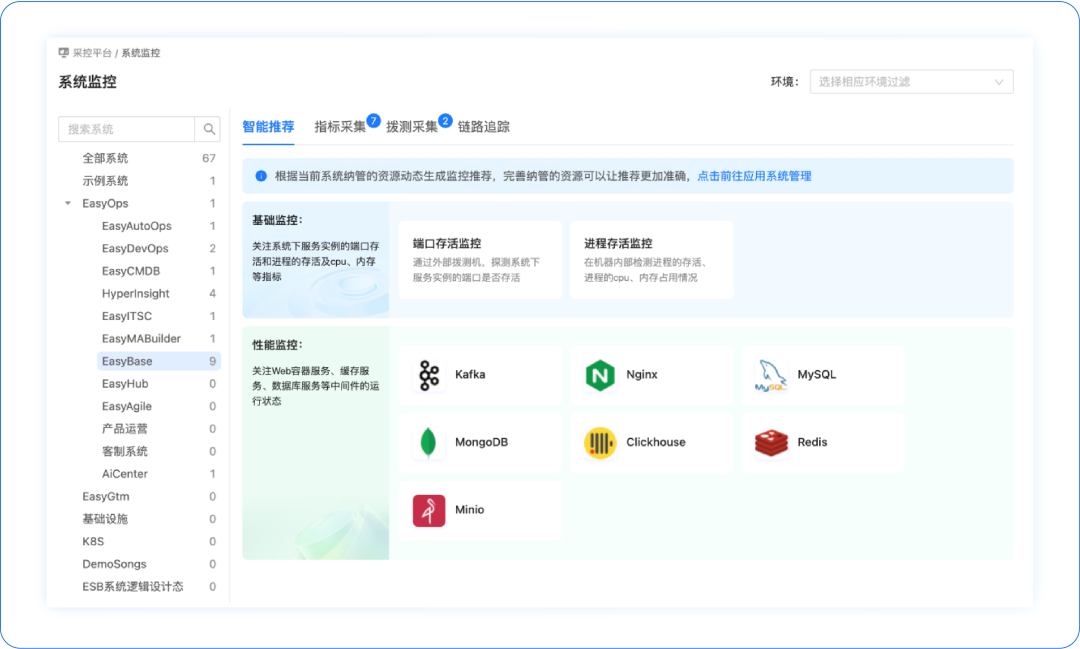Click the count 67 beside 全部系统

point(209,158)
